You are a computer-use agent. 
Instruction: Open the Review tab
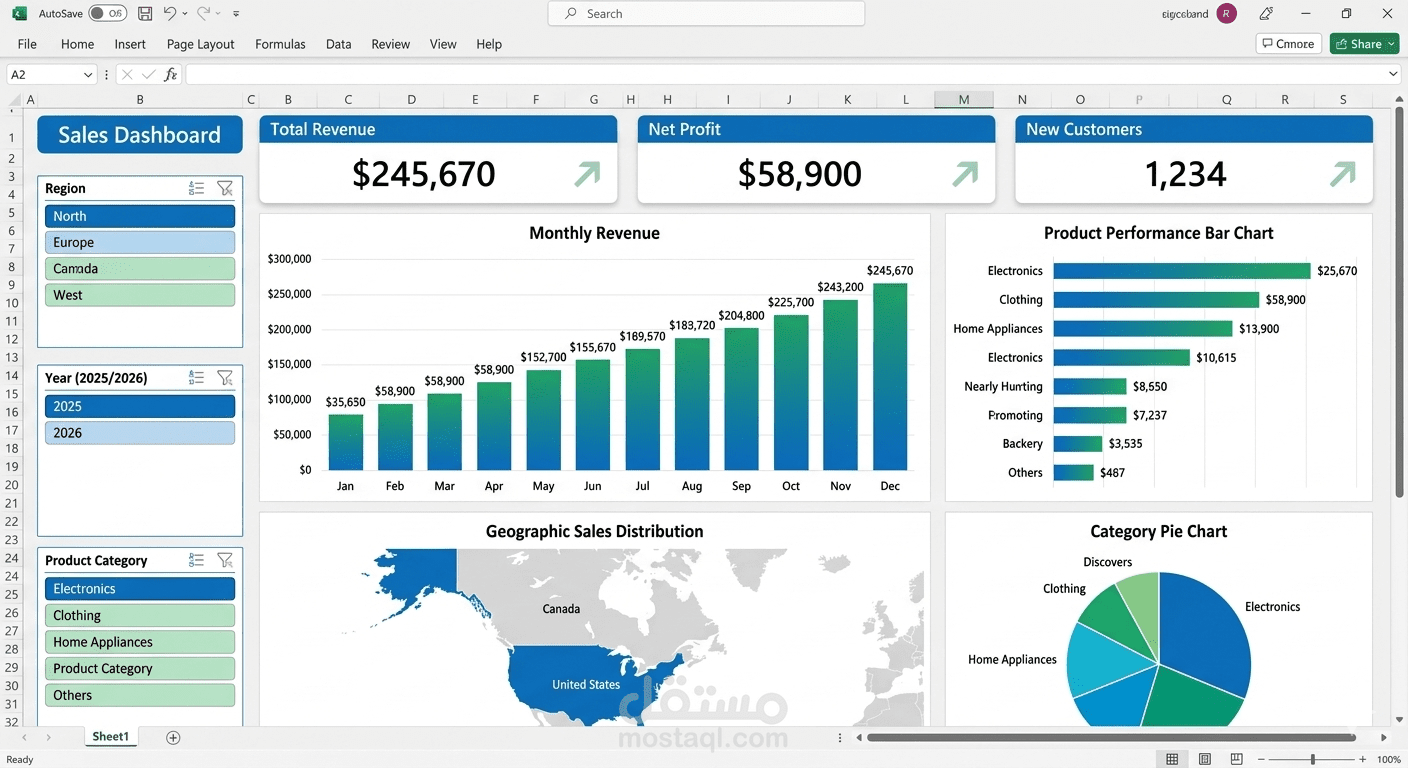pyautogui.click(x=390, y=44)
